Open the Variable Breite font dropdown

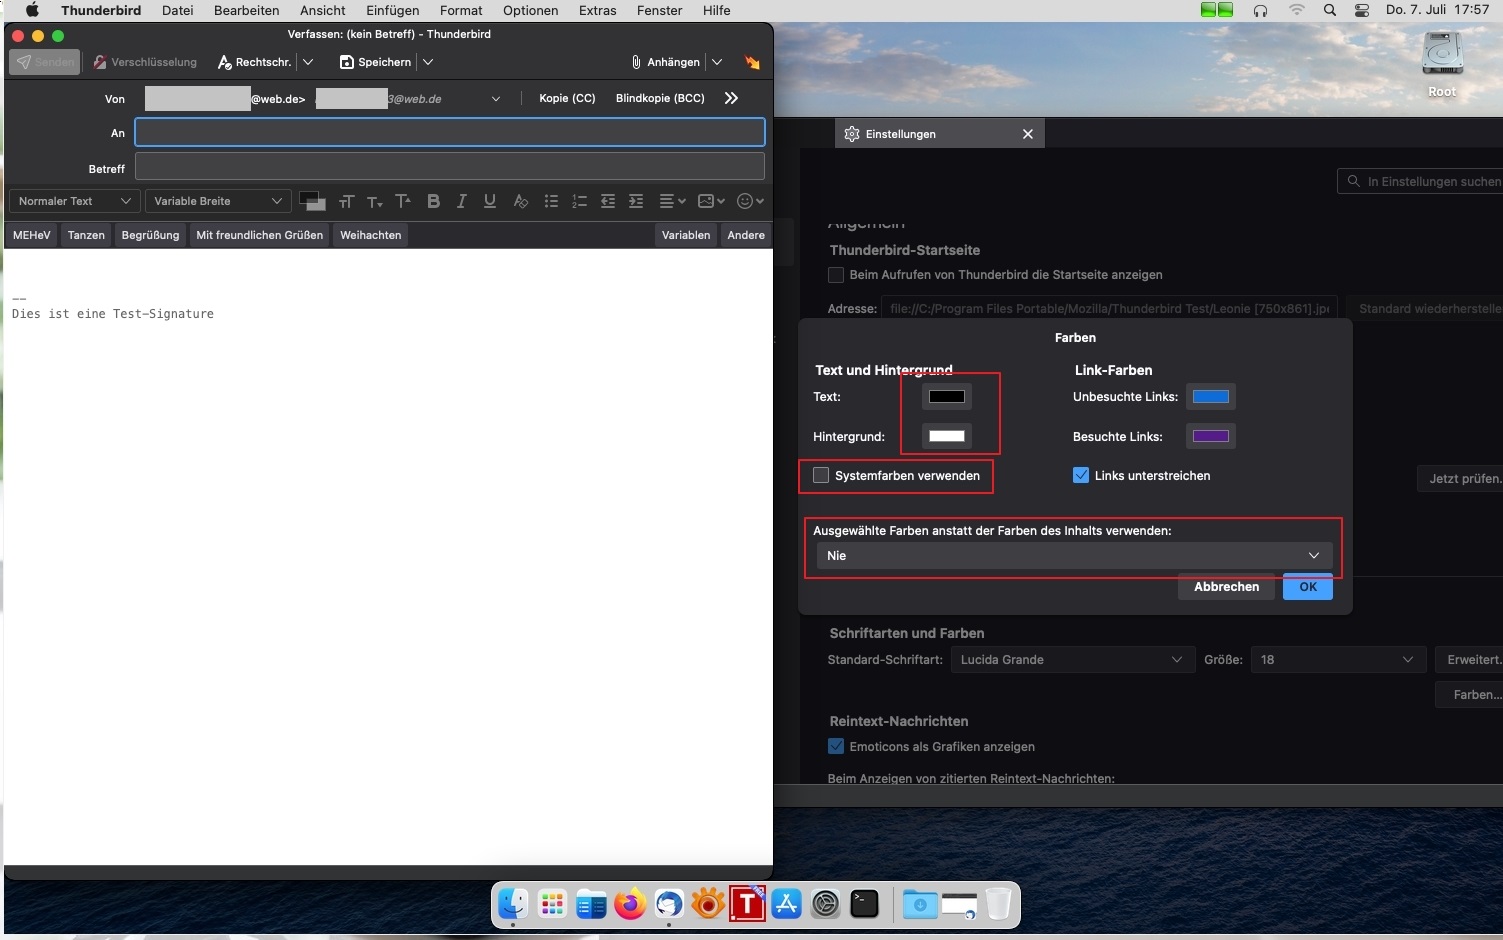[x=218, y=201]
